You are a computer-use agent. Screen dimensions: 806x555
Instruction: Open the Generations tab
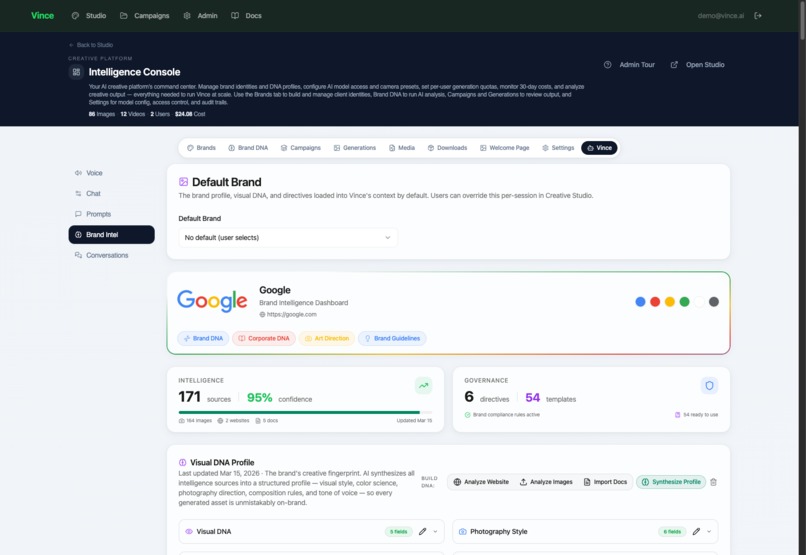point(355,148)
